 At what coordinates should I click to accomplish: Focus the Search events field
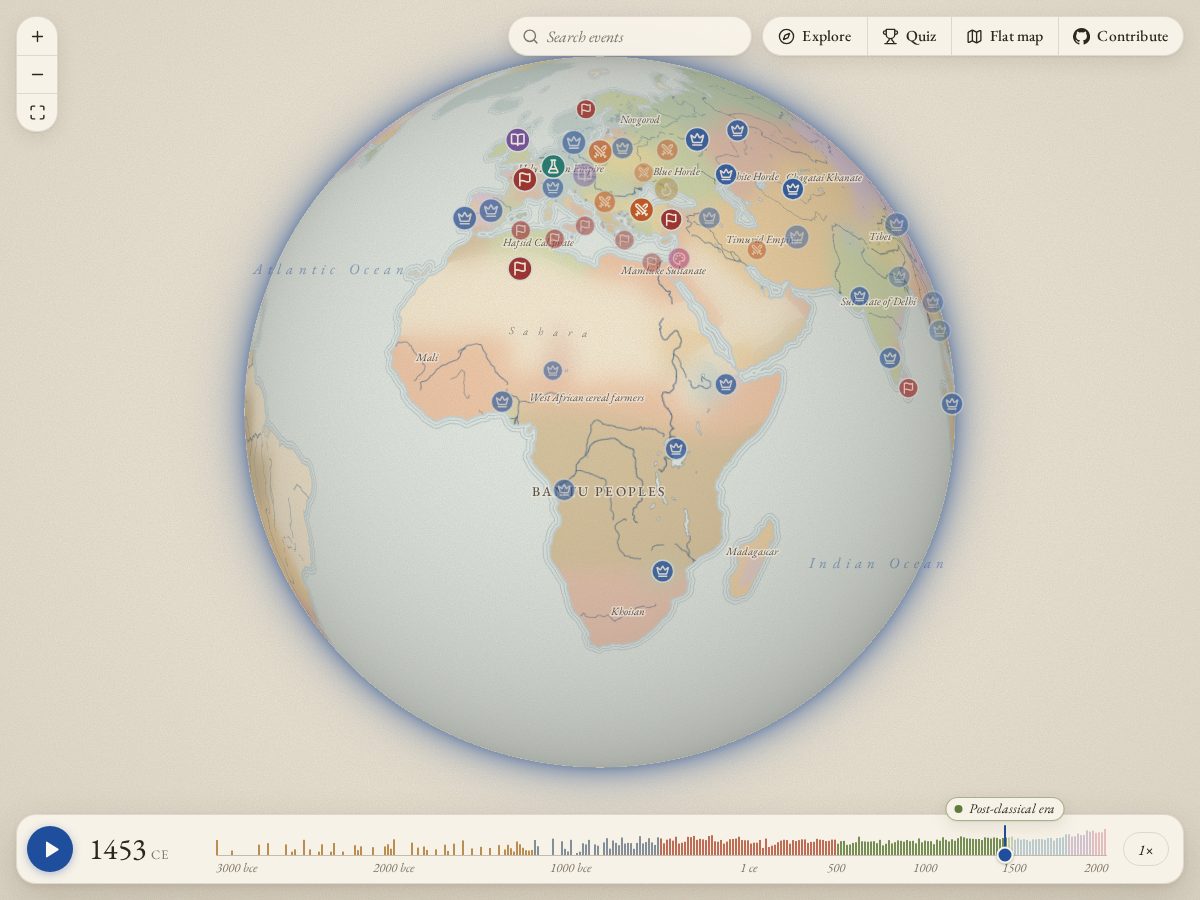(x=630, y=36)
